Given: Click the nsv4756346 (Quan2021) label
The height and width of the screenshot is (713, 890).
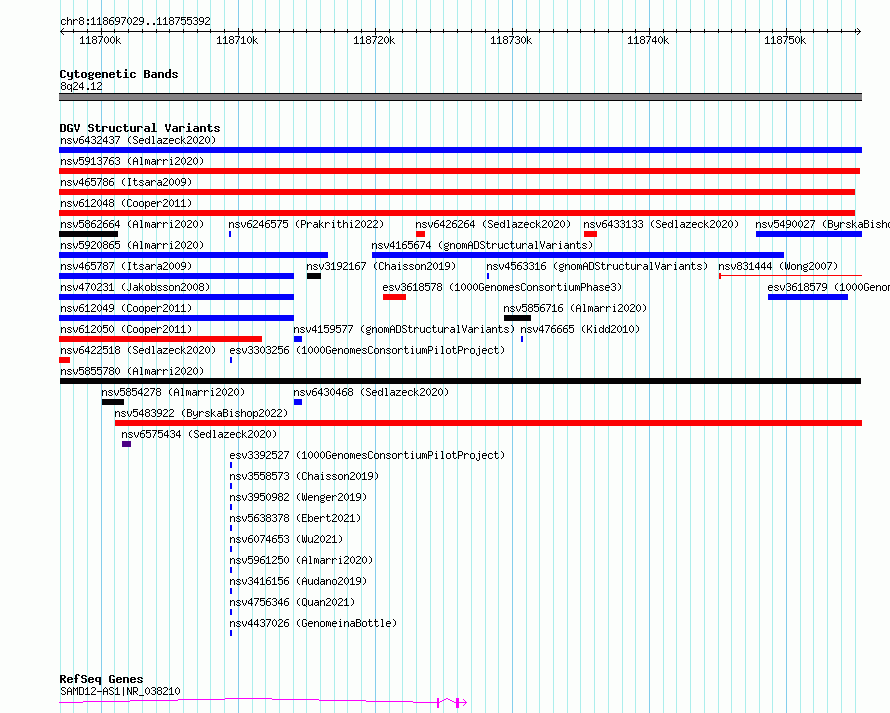Looking at the screenshot, I should (292, 602).
